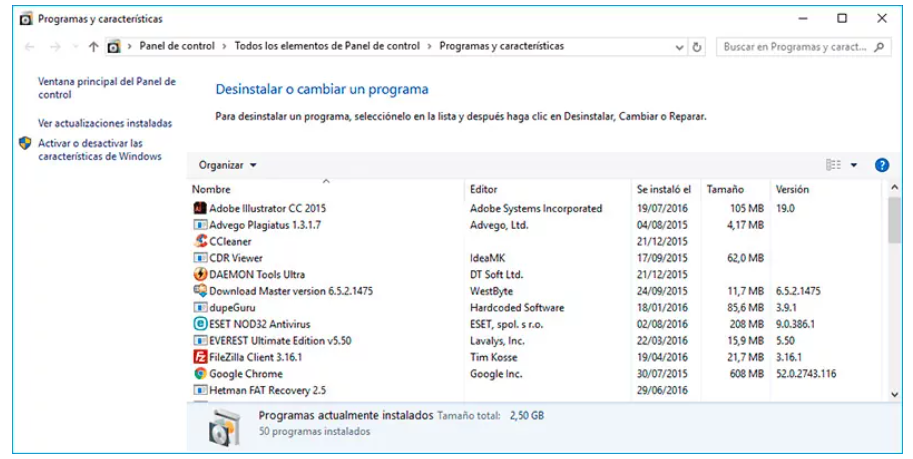
Task: Select the Hetman FAT Recovery 2.5 entry
Action: pyautogui.click(x=267, y=390)
